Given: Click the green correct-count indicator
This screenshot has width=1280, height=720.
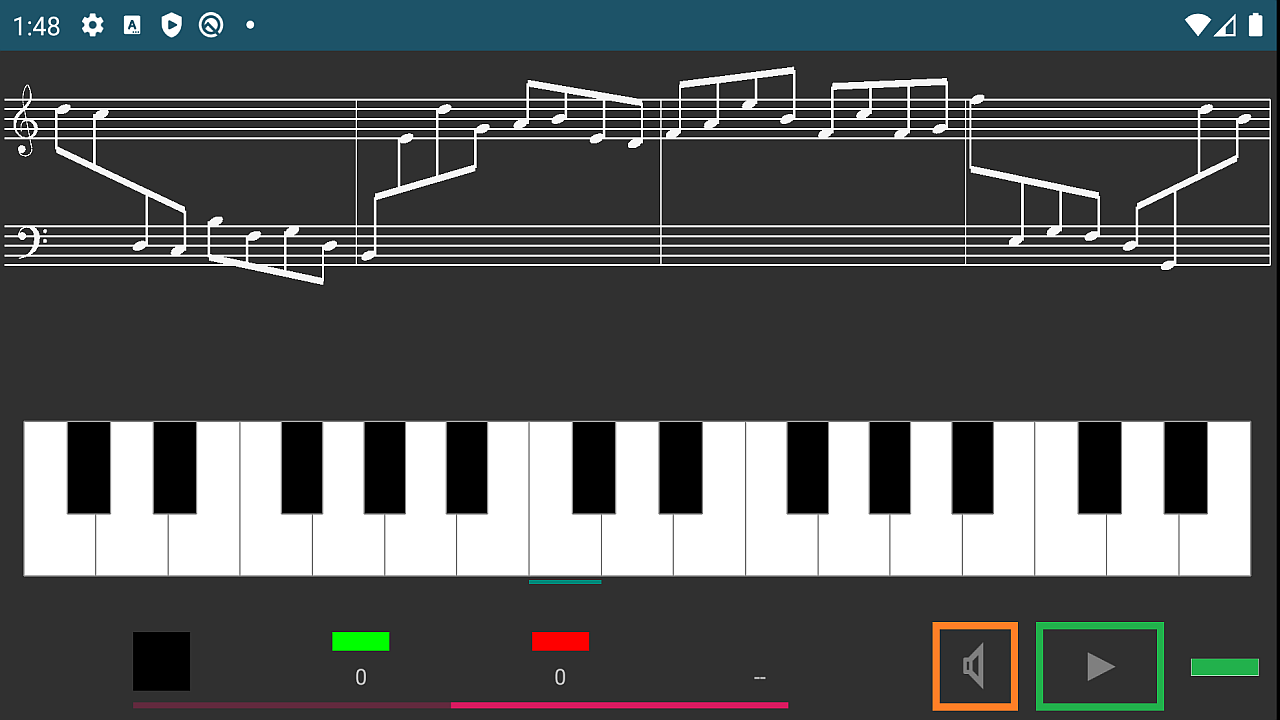Looking at the screenshot, I should coord(361,641).
